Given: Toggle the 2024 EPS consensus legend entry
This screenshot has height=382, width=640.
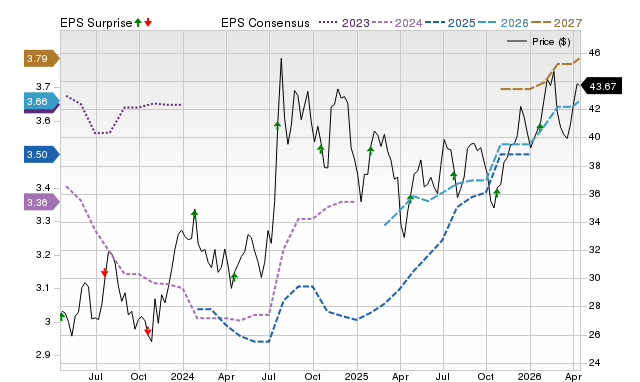Looking at the screenshot, I should [x=397, y=23].
